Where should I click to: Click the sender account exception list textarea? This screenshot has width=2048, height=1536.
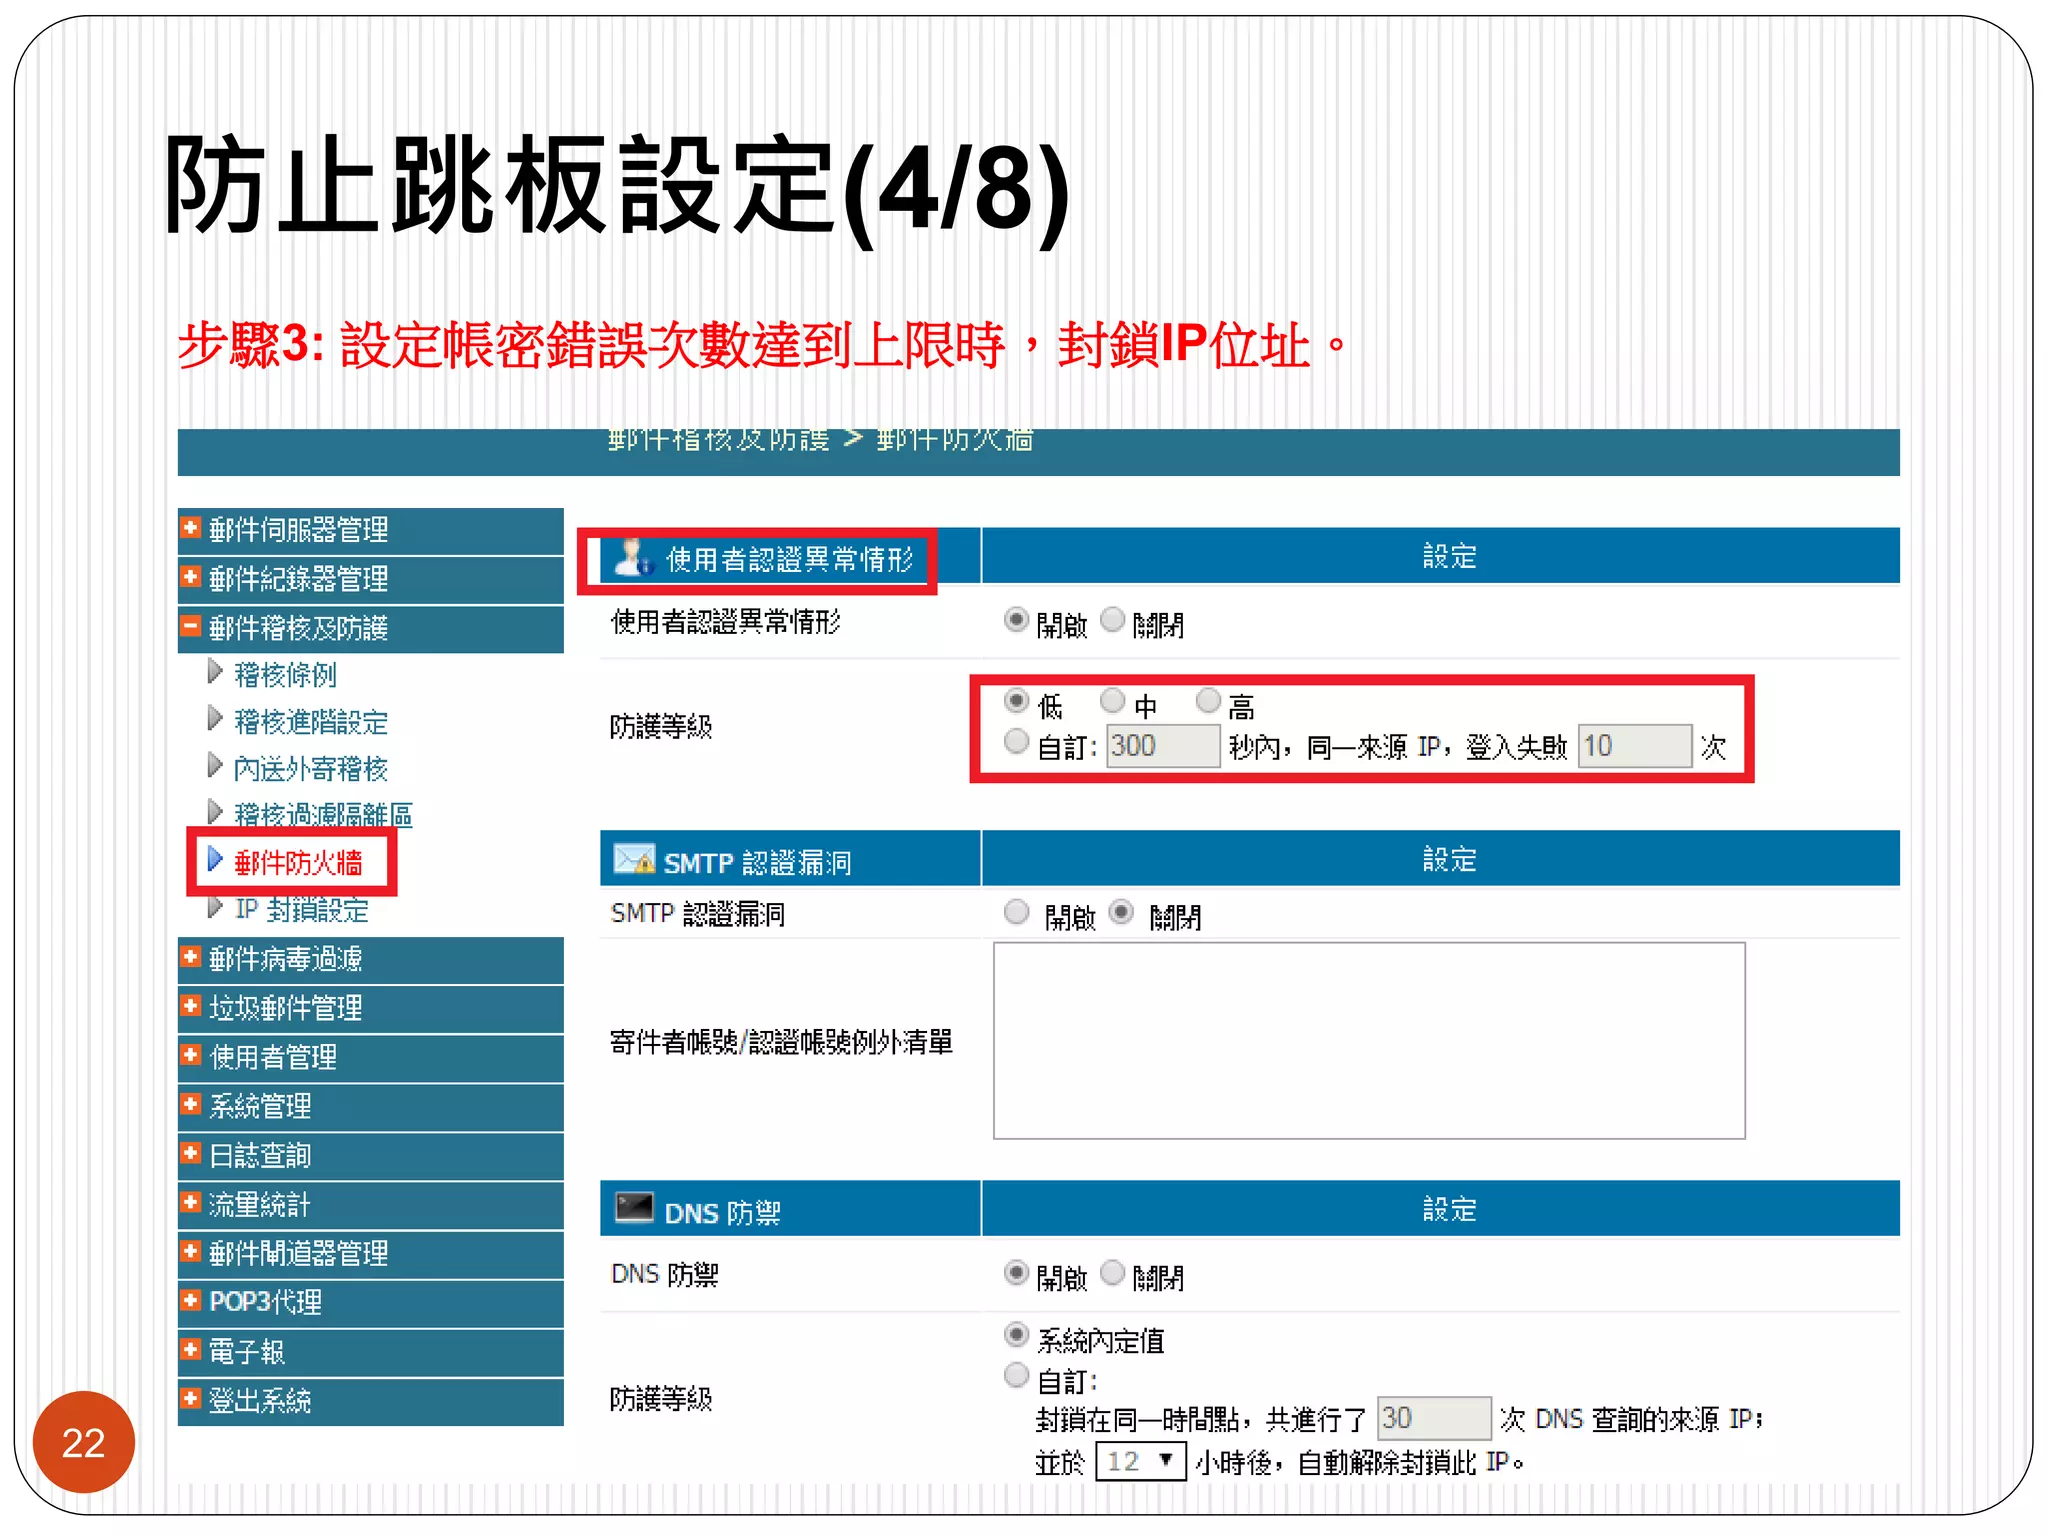1369,1041
